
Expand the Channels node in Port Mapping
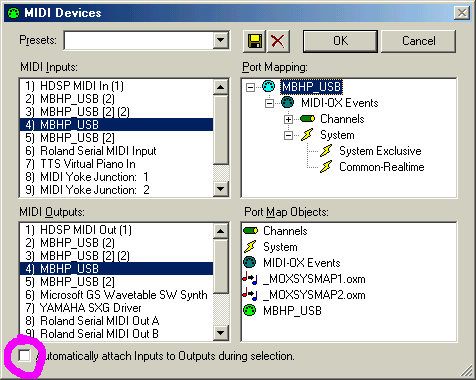(288, 119)
